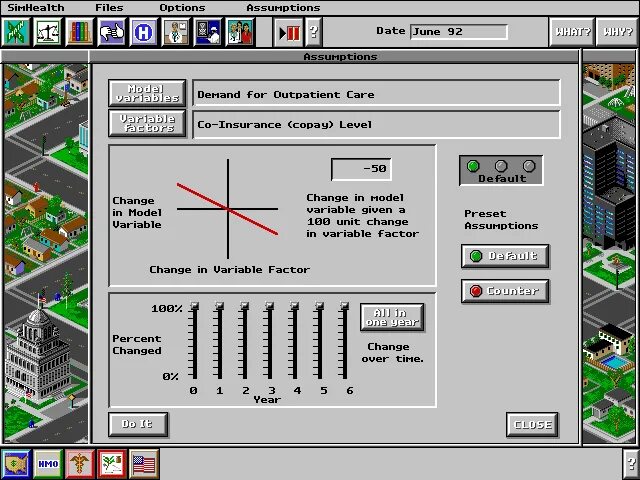Click the CLOSE button

click(x=532, y=424)
